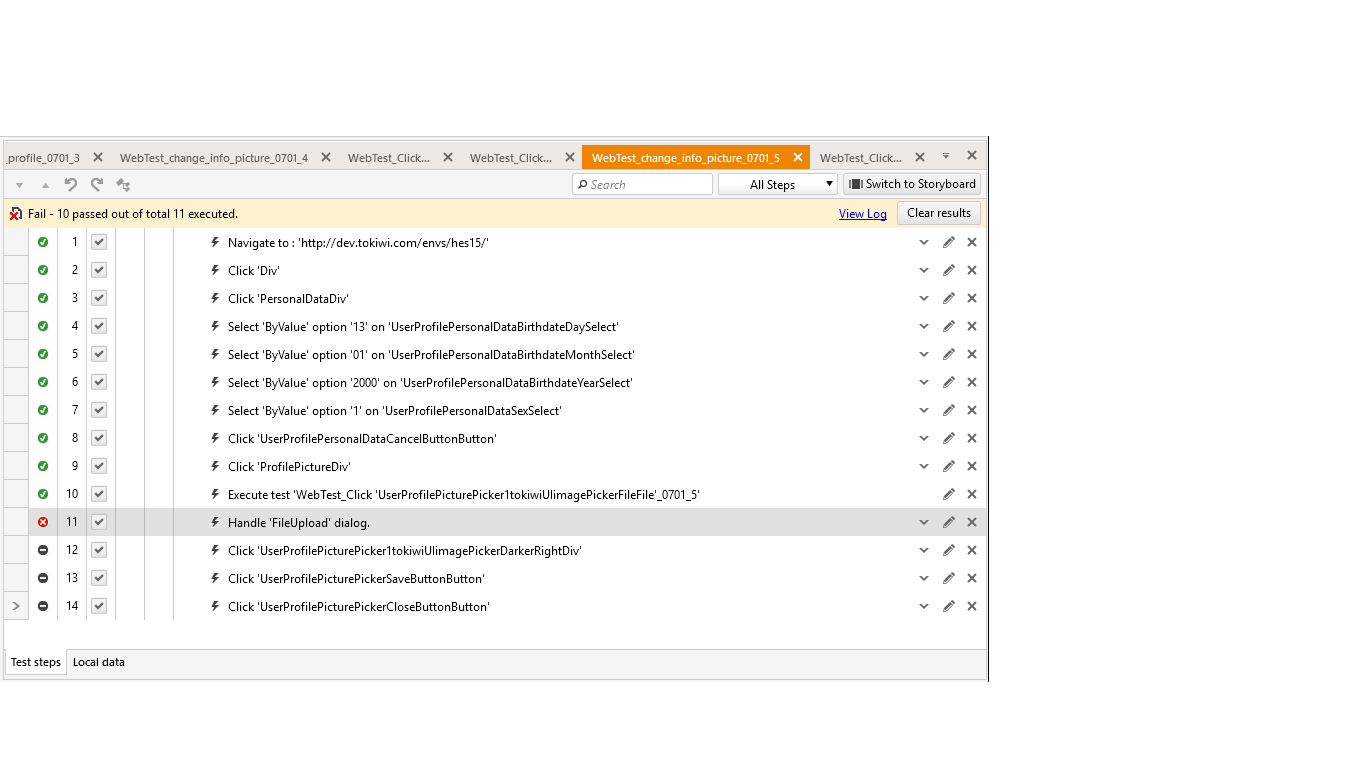The image size is (1366, 768).
Task: Click the undo arrow in toolbar
Action: 71,185
